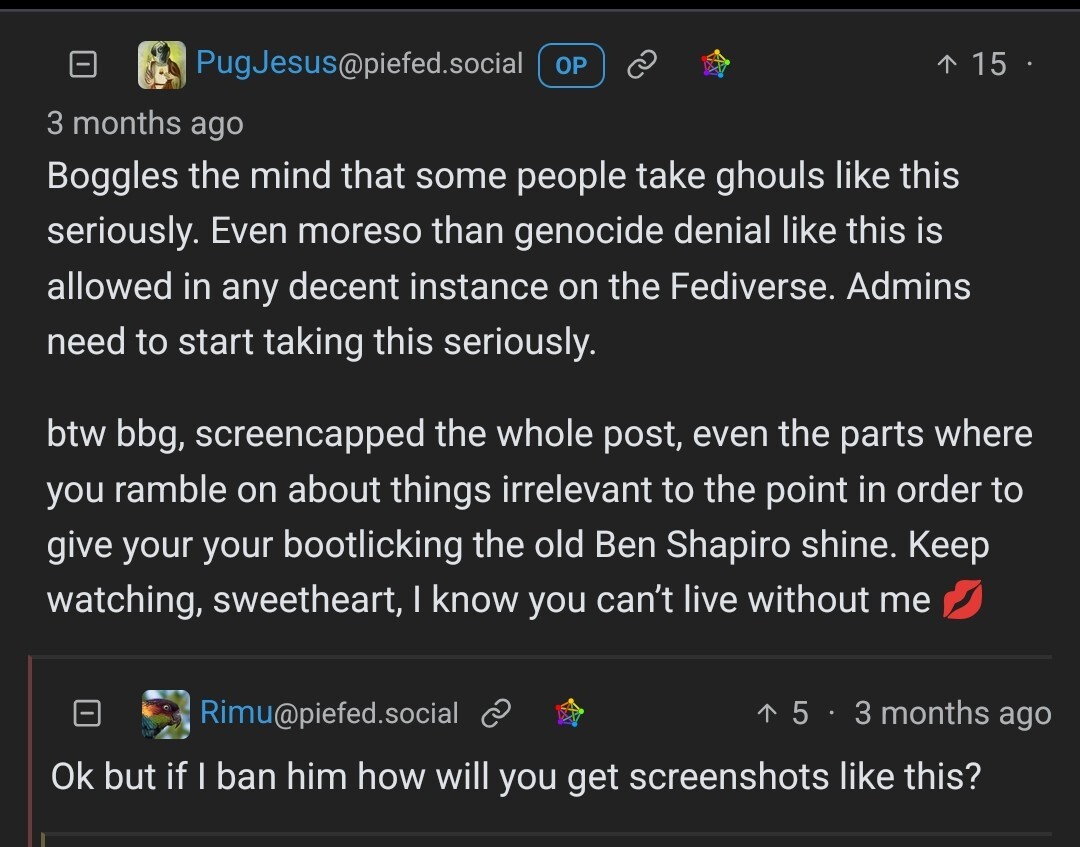
Task: Click the OP badge next to PugJesus
Action: [571, 65]
